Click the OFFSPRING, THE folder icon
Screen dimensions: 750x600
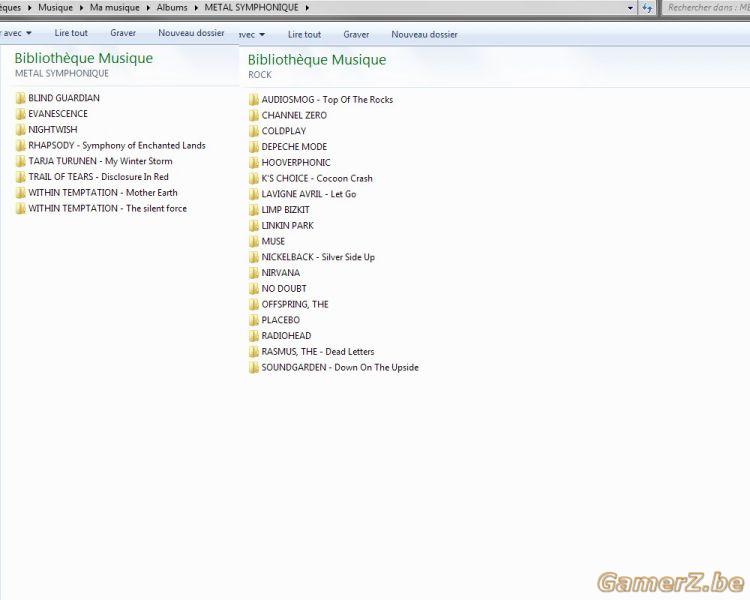pyautogui.click(x=254, y=305)
